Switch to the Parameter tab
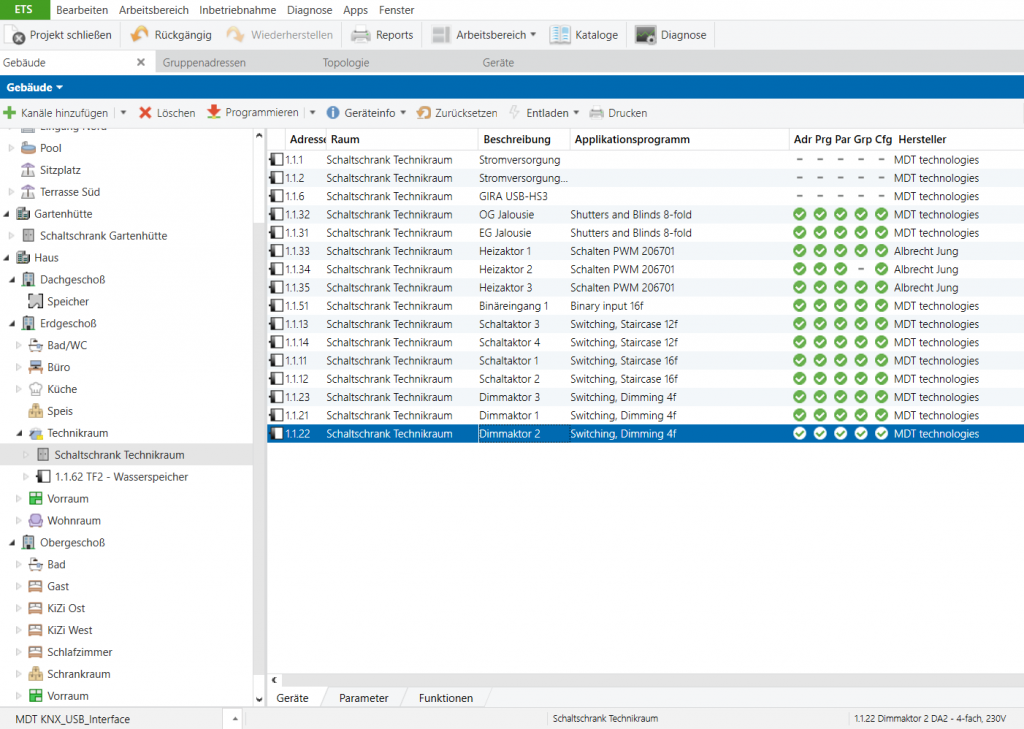This screenshot has height=729, width=1024. point(363,698)
